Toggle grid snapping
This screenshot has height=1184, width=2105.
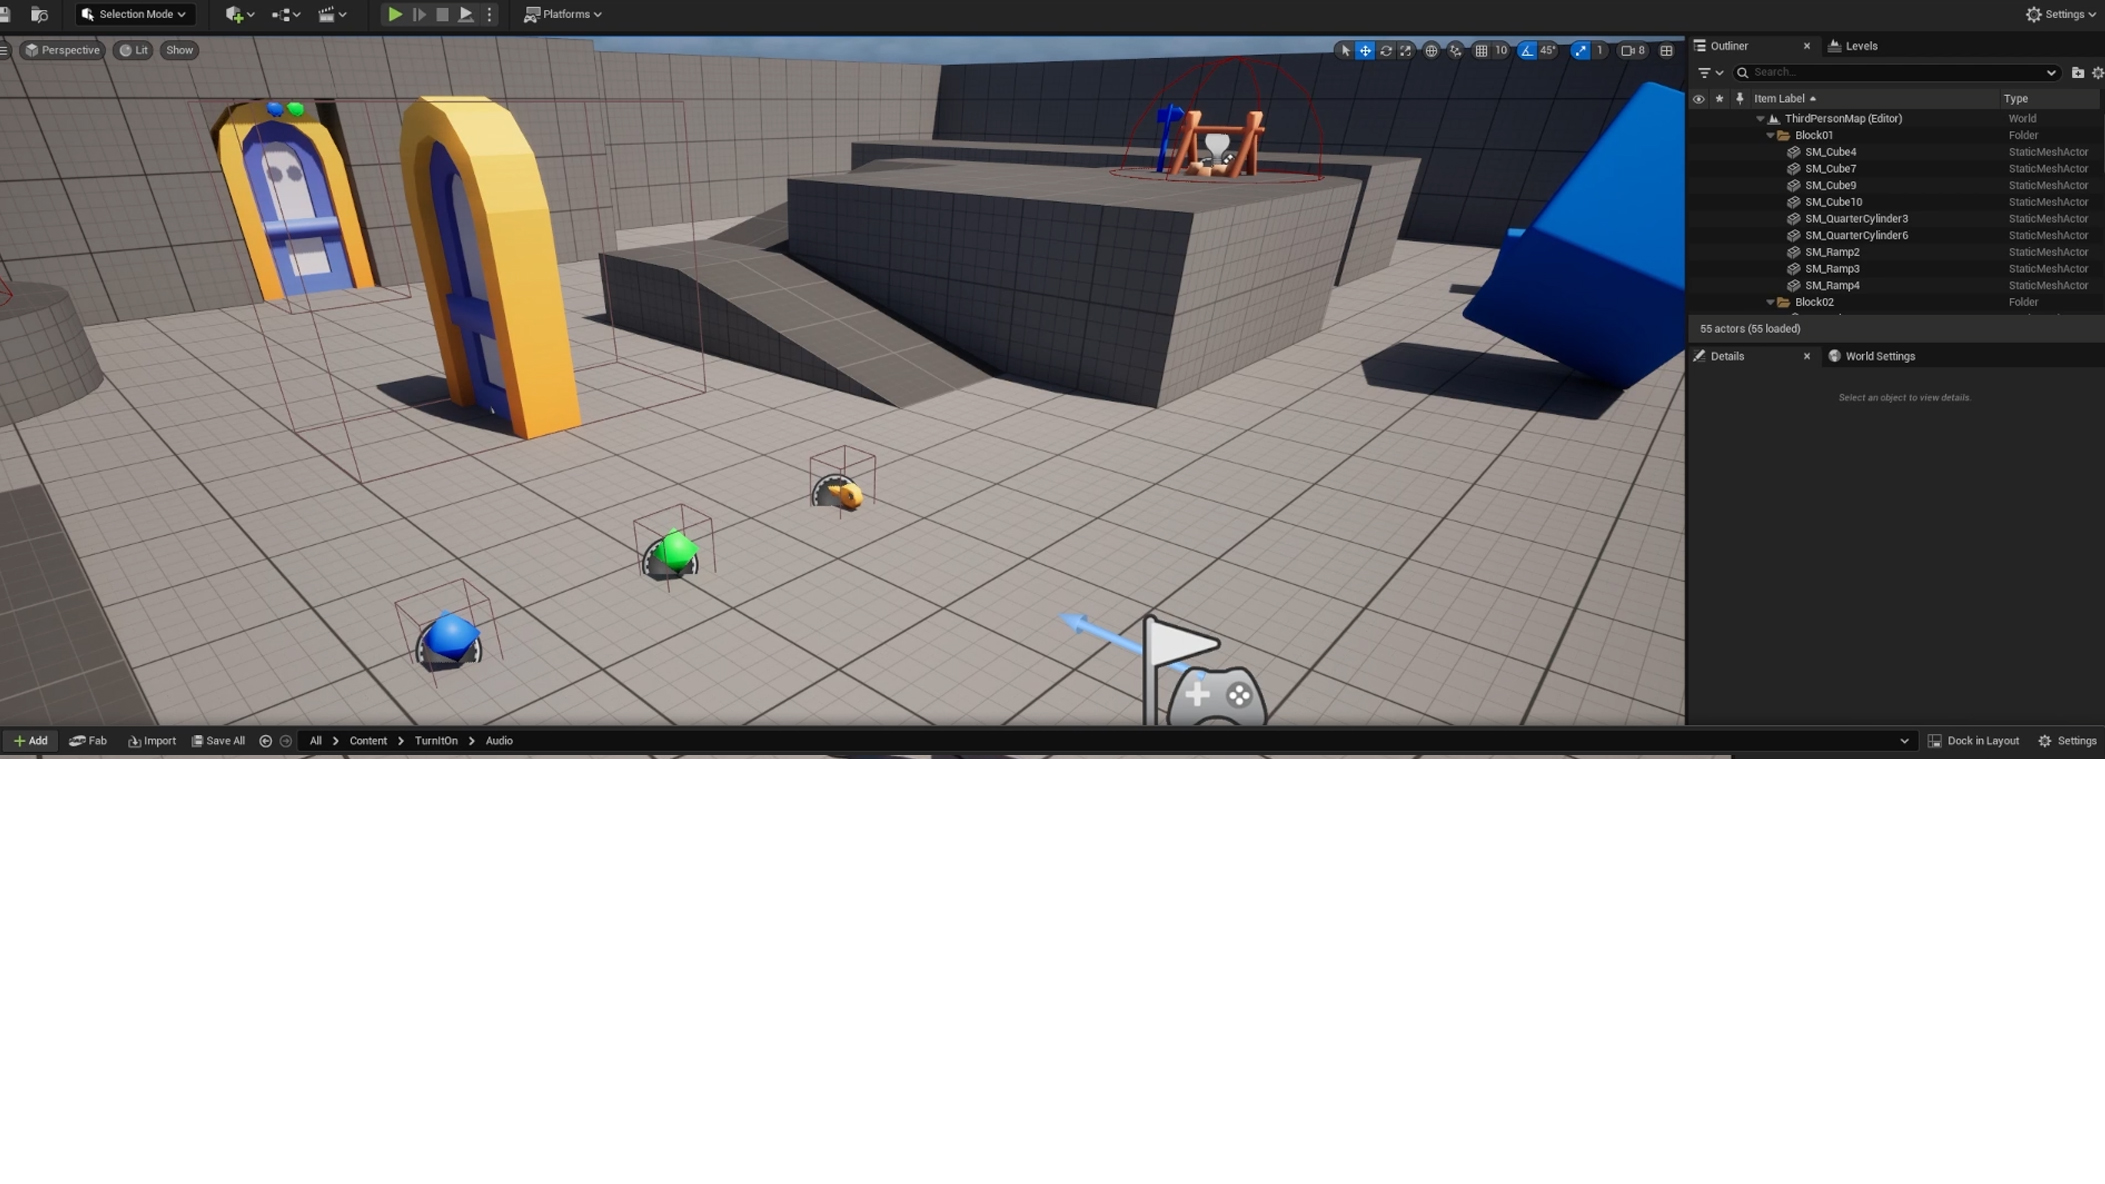click(1481, 50)
